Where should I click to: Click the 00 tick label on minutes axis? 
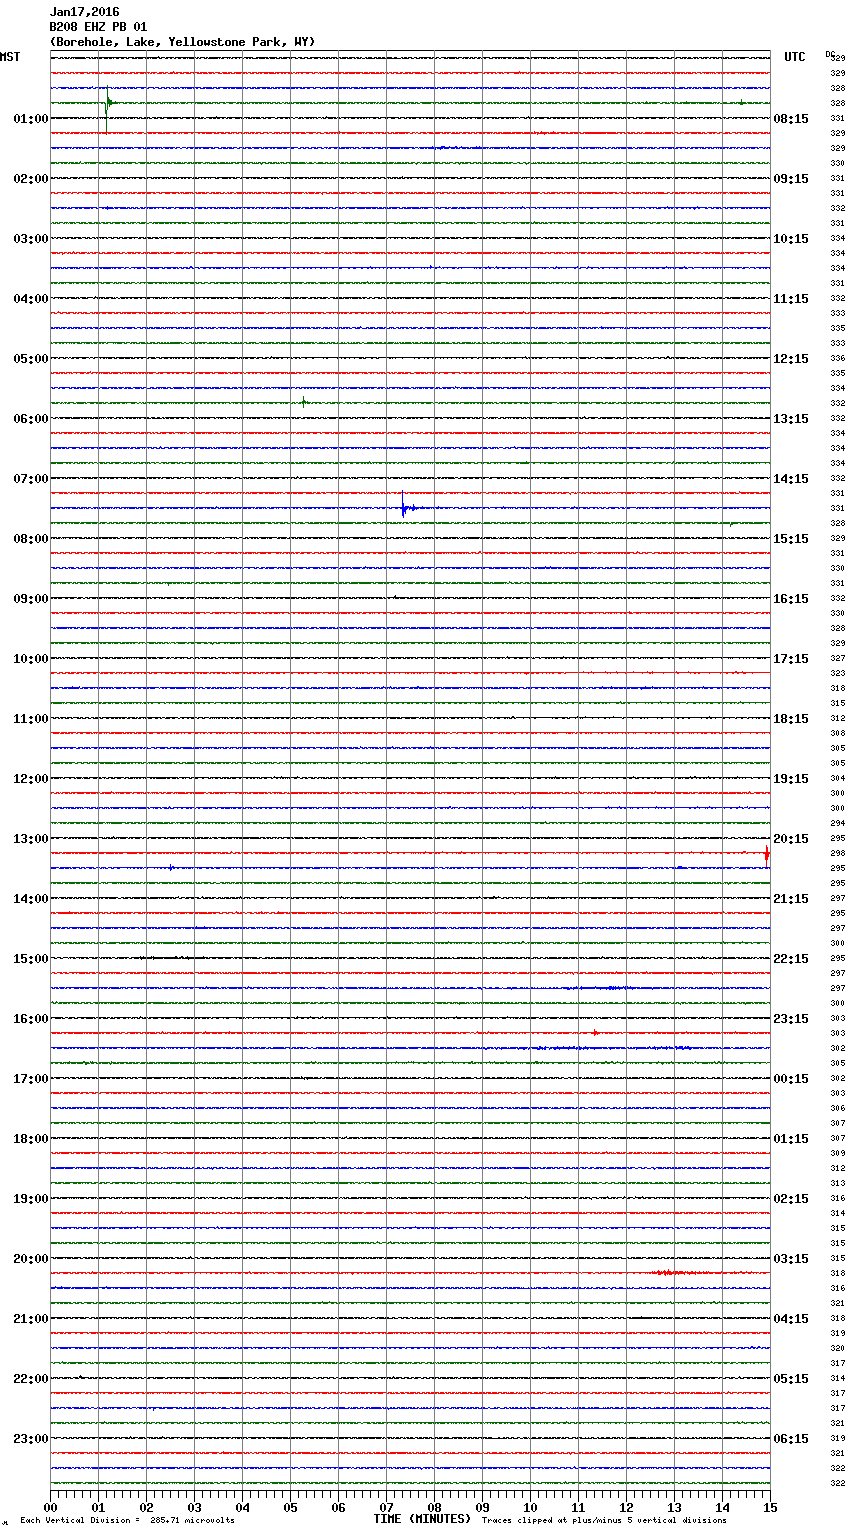pos(51,1507)
